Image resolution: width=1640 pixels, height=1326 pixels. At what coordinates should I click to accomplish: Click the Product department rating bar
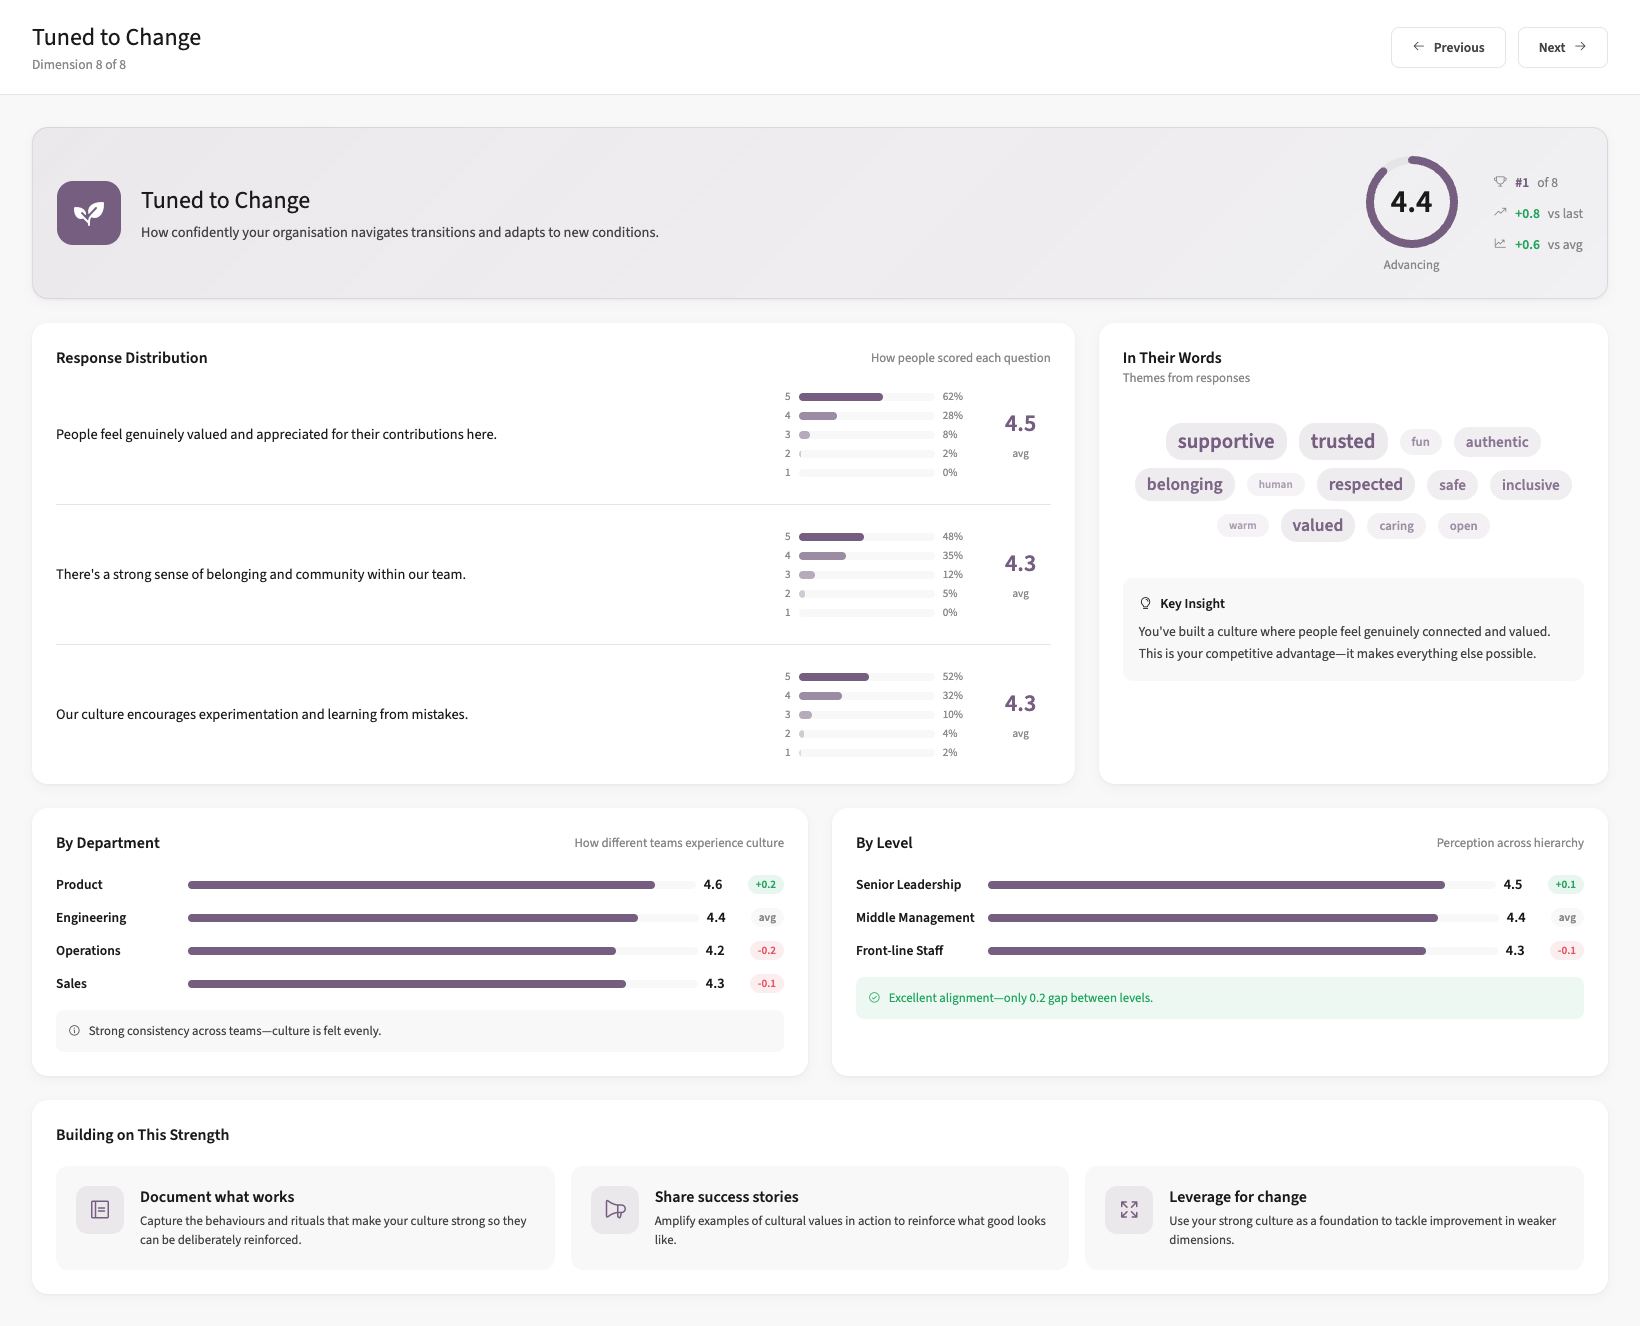[x=420, y=884]
